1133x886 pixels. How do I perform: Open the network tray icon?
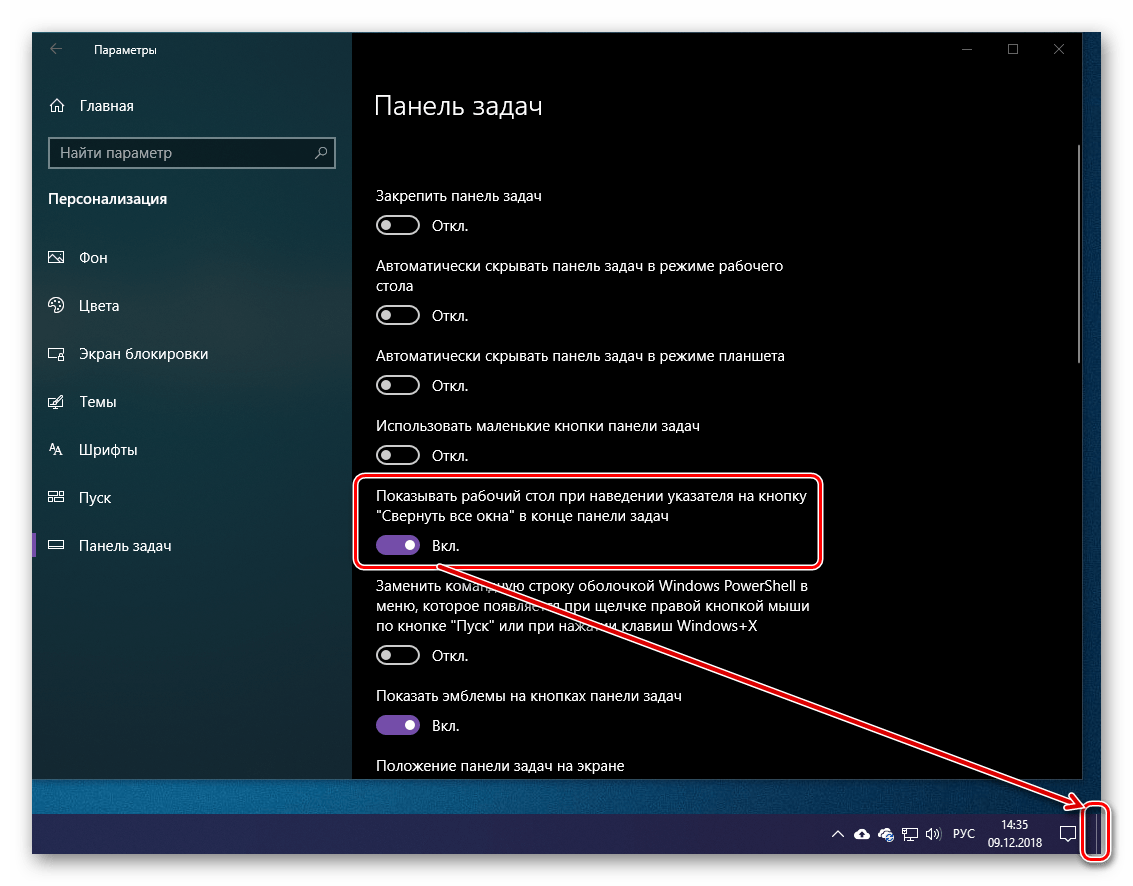coord(910,835)
